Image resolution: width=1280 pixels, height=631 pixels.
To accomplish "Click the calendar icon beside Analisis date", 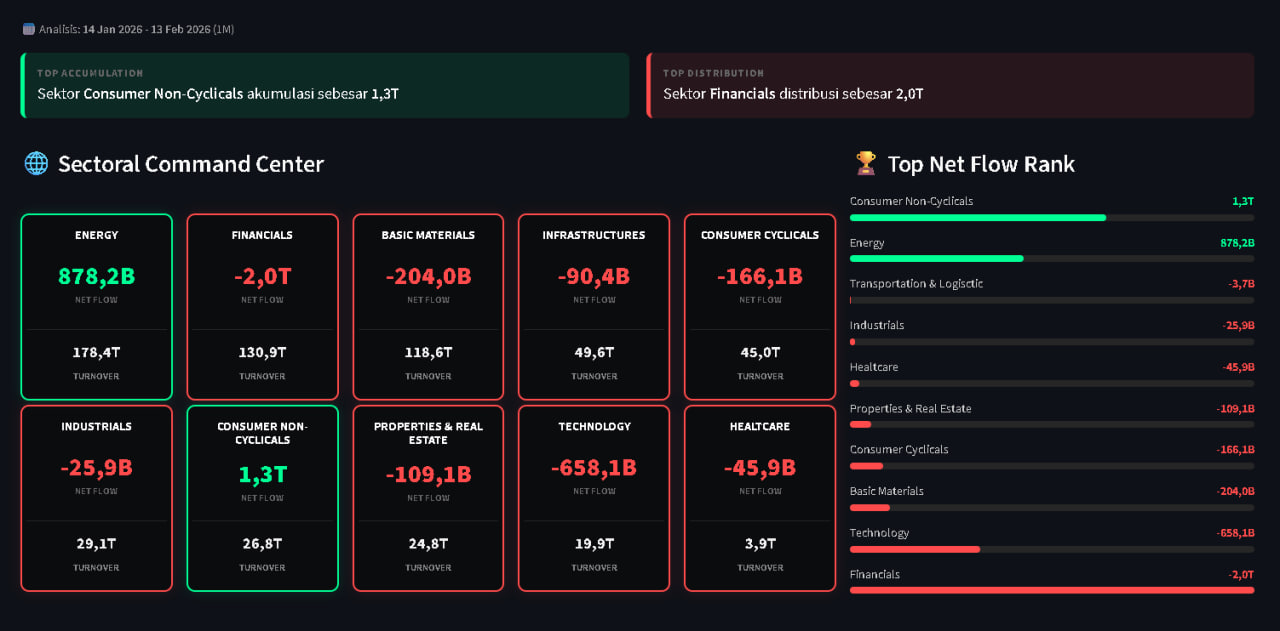I will point(28,29).
